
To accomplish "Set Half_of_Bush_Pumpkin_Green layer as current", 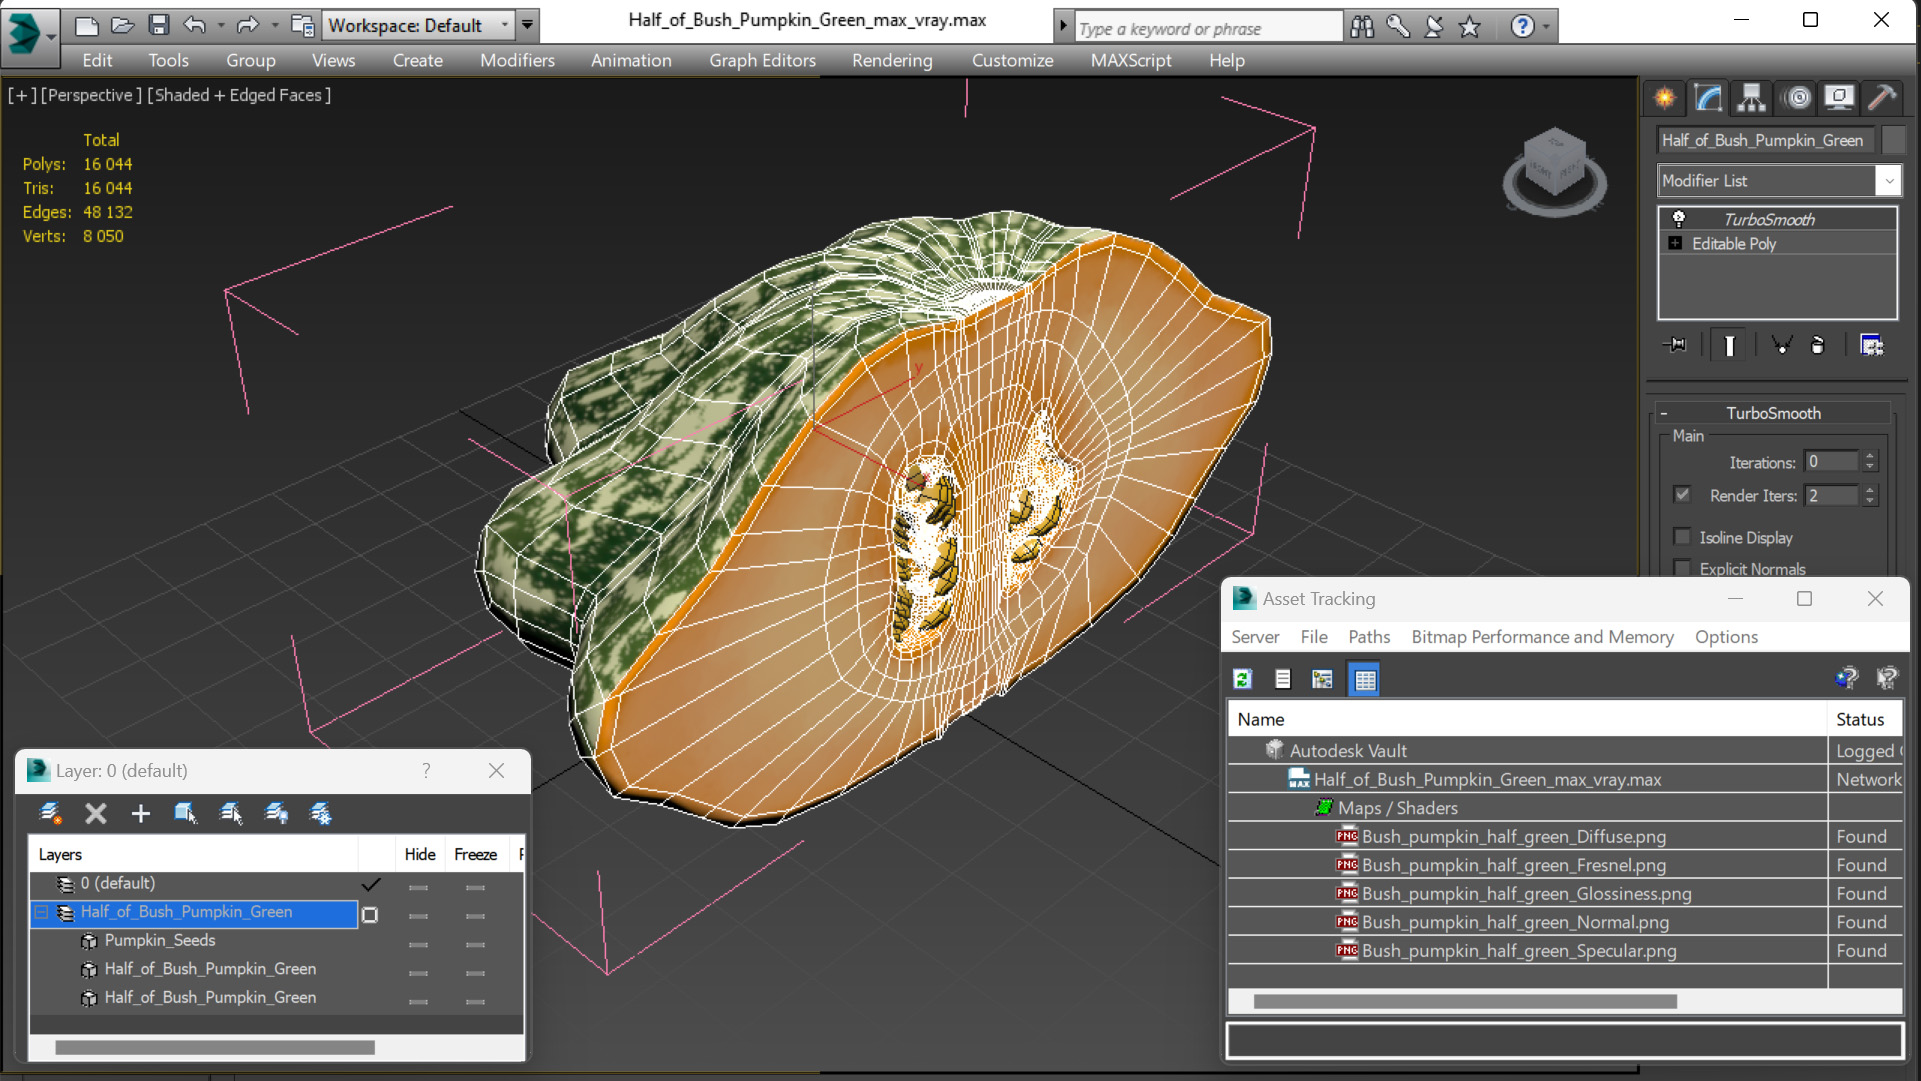I will (370, 914).
